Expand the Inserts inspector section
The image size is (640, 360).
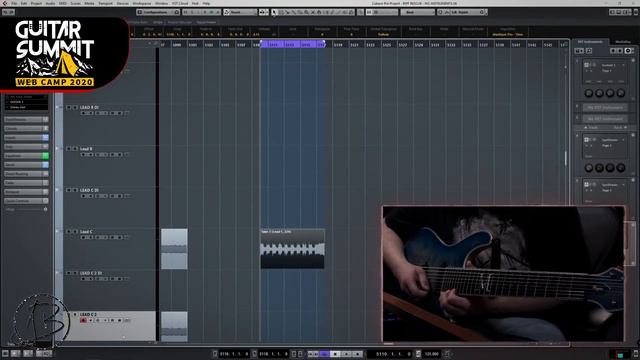pos(23,138)
